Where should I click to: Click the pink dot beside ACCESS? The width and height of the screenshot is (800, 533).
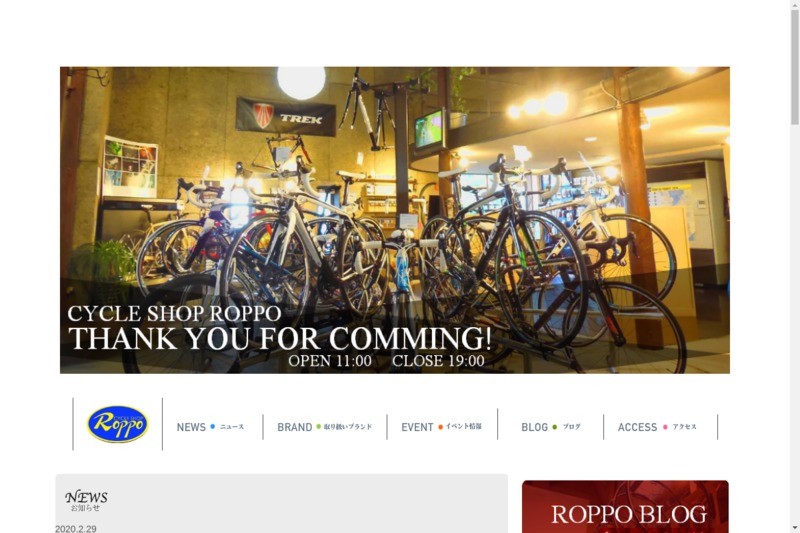[x=665, y=427]
